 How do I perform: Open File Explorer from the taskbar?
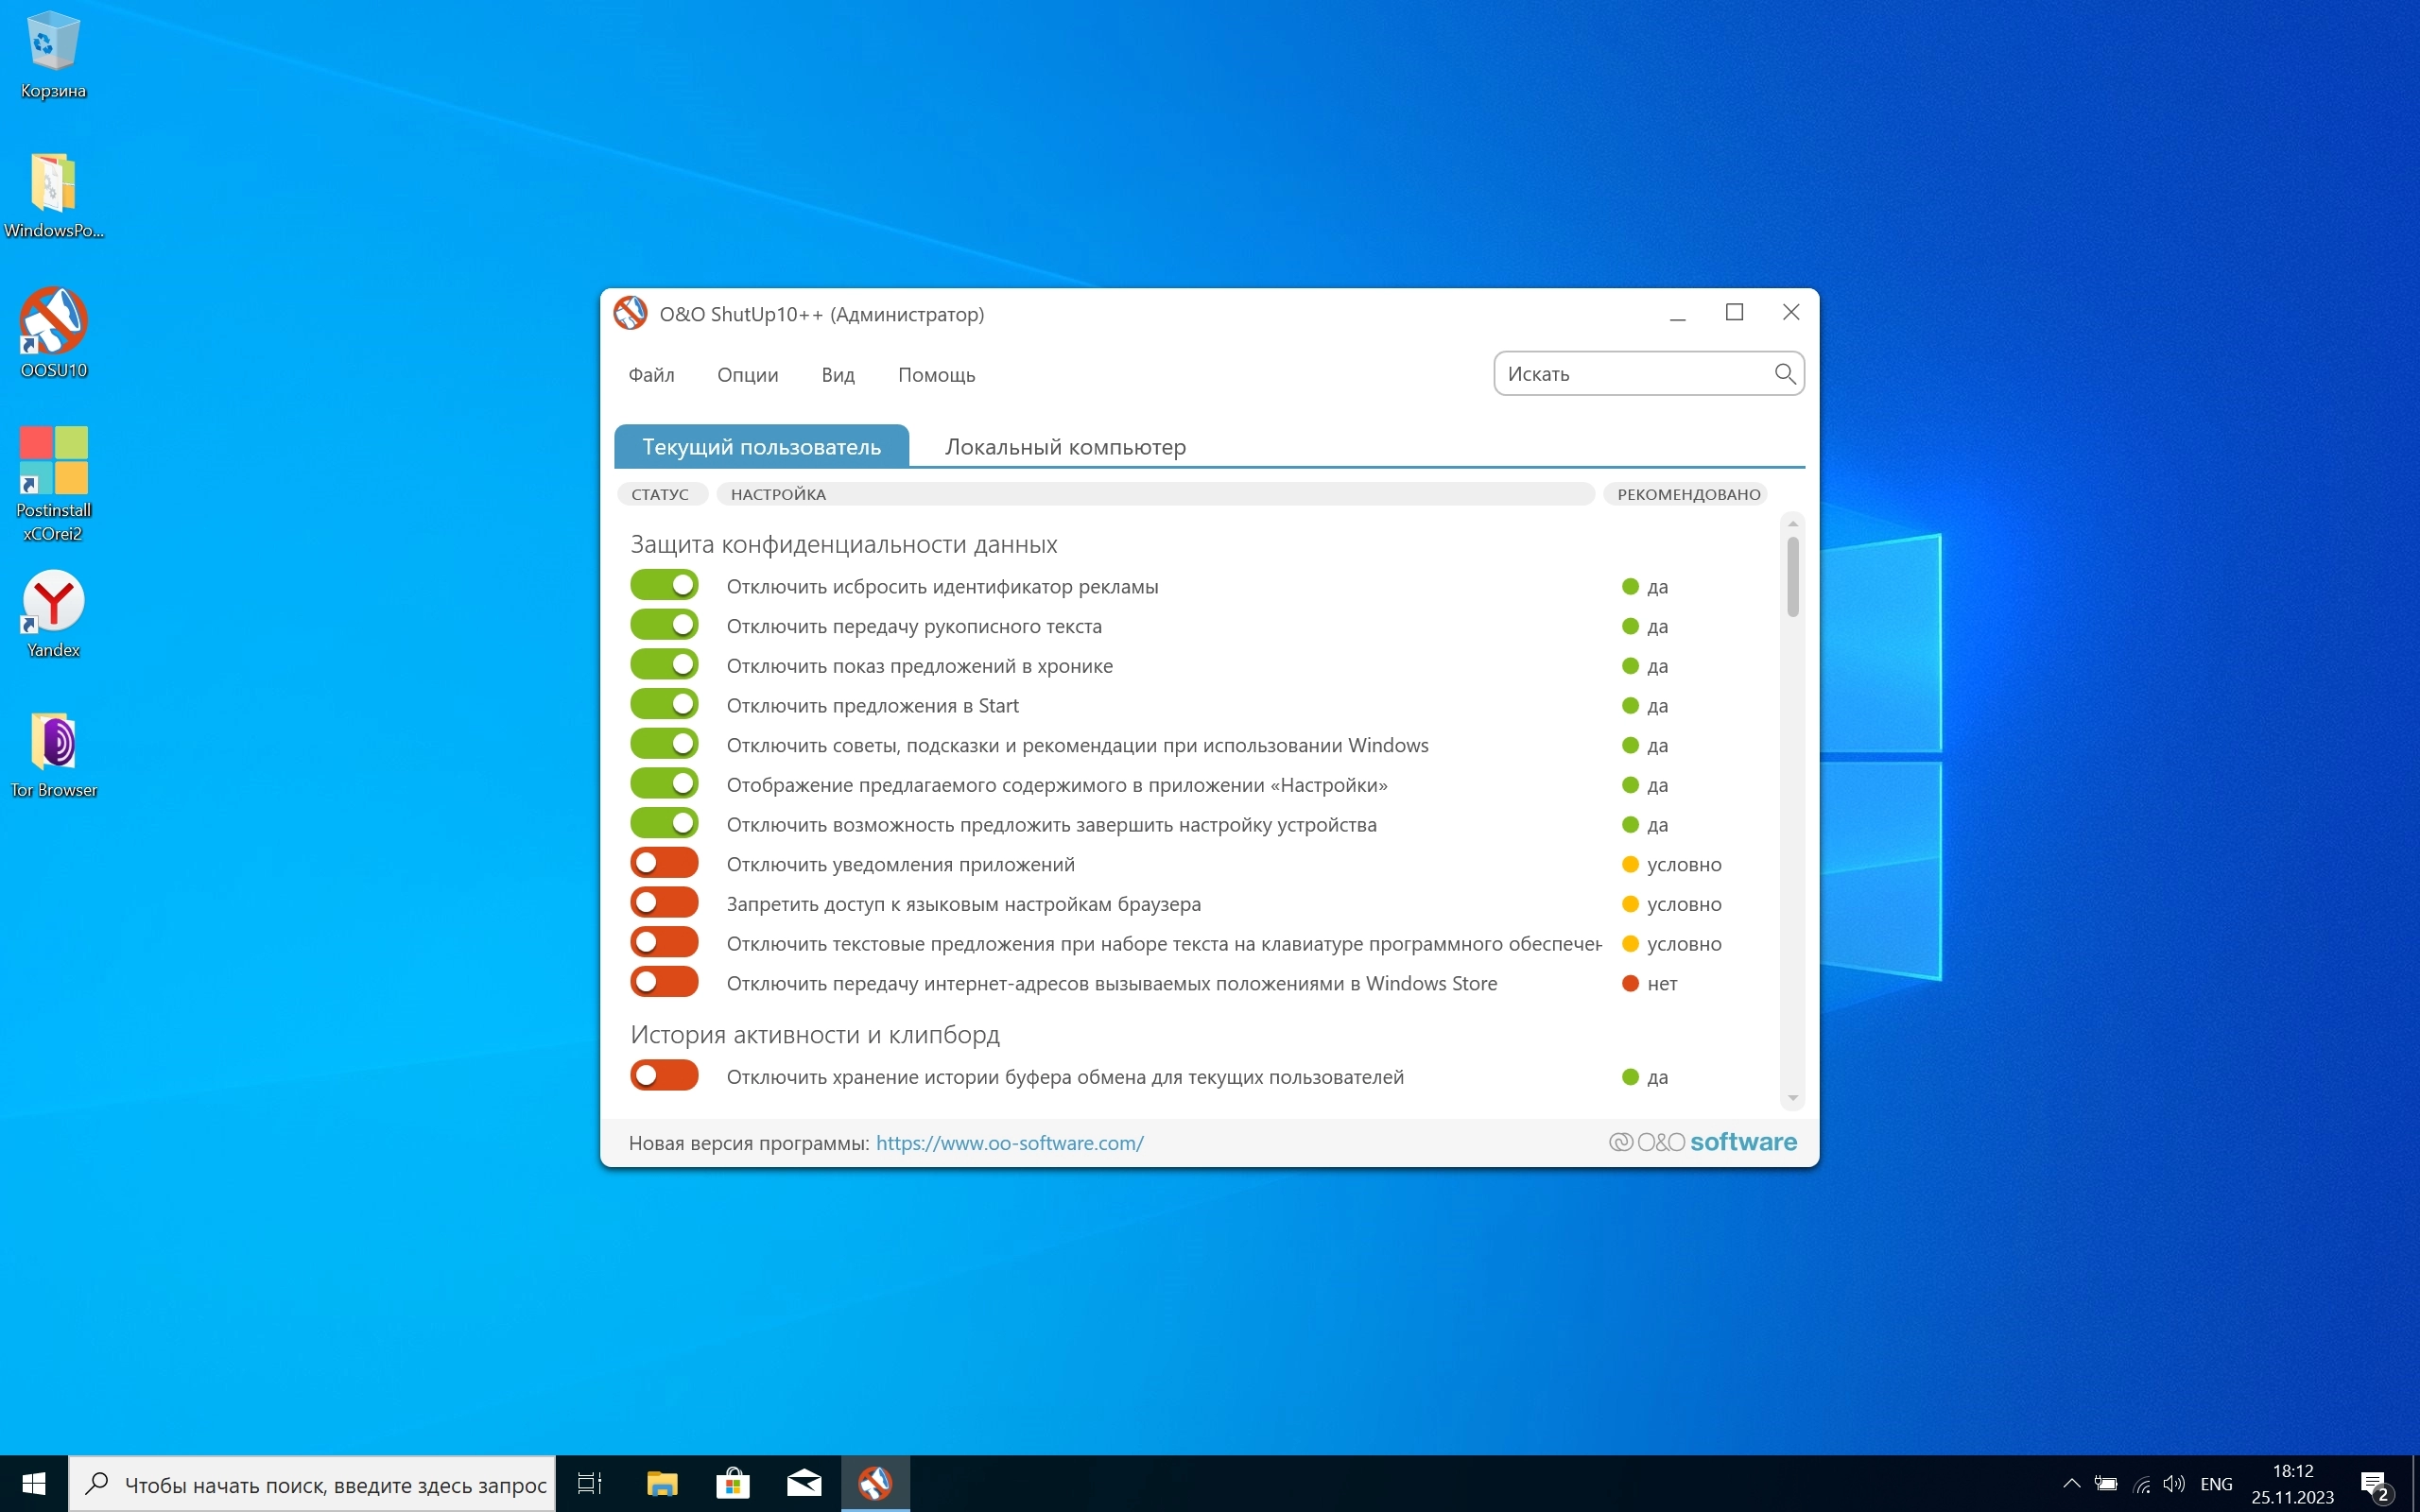[x=662, y=1483]
